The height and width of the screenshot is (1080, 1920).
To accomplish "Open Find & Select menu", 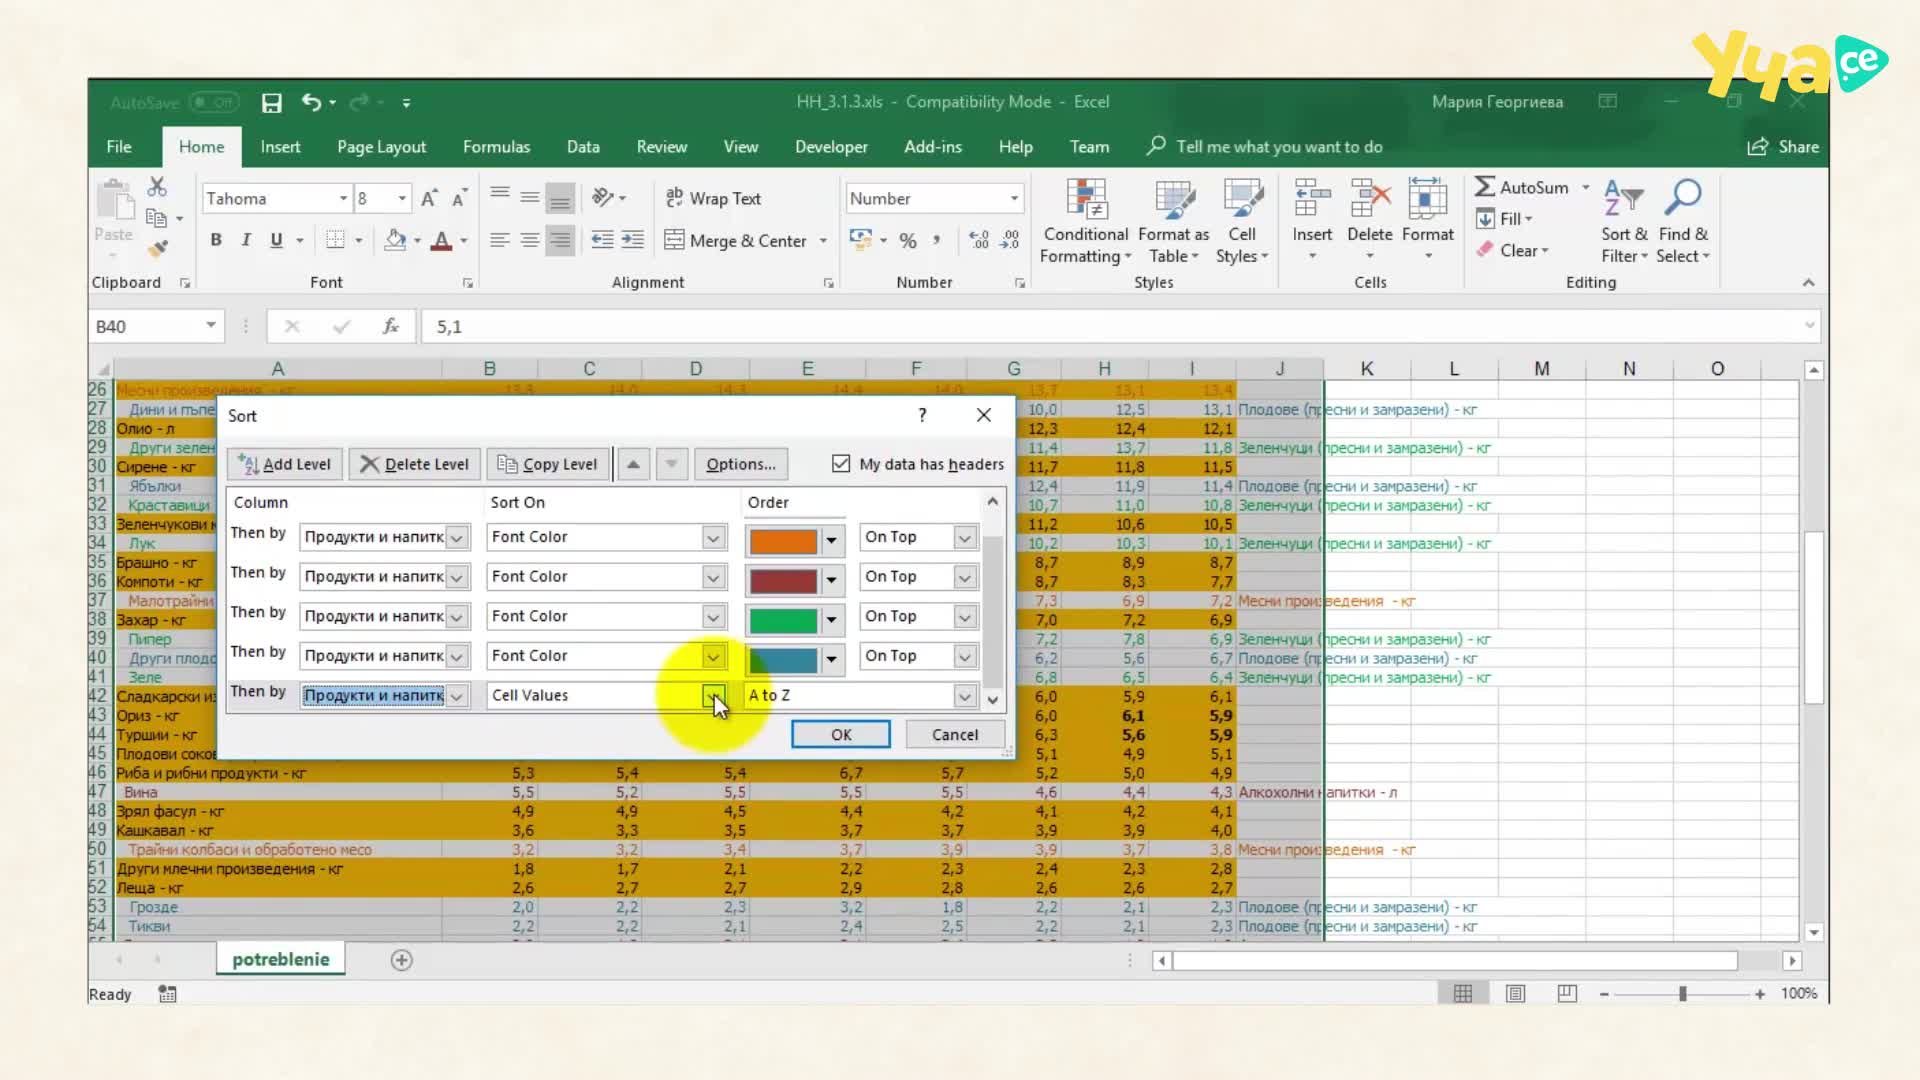I will coord(1683,222).
